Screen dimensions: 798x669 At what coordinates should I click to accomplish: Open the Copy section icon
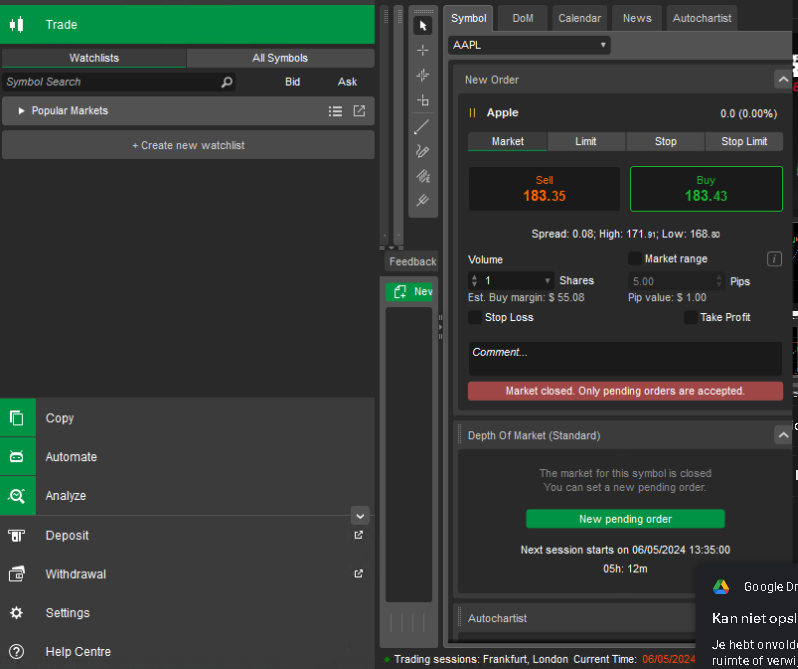[x=17, y=418]
